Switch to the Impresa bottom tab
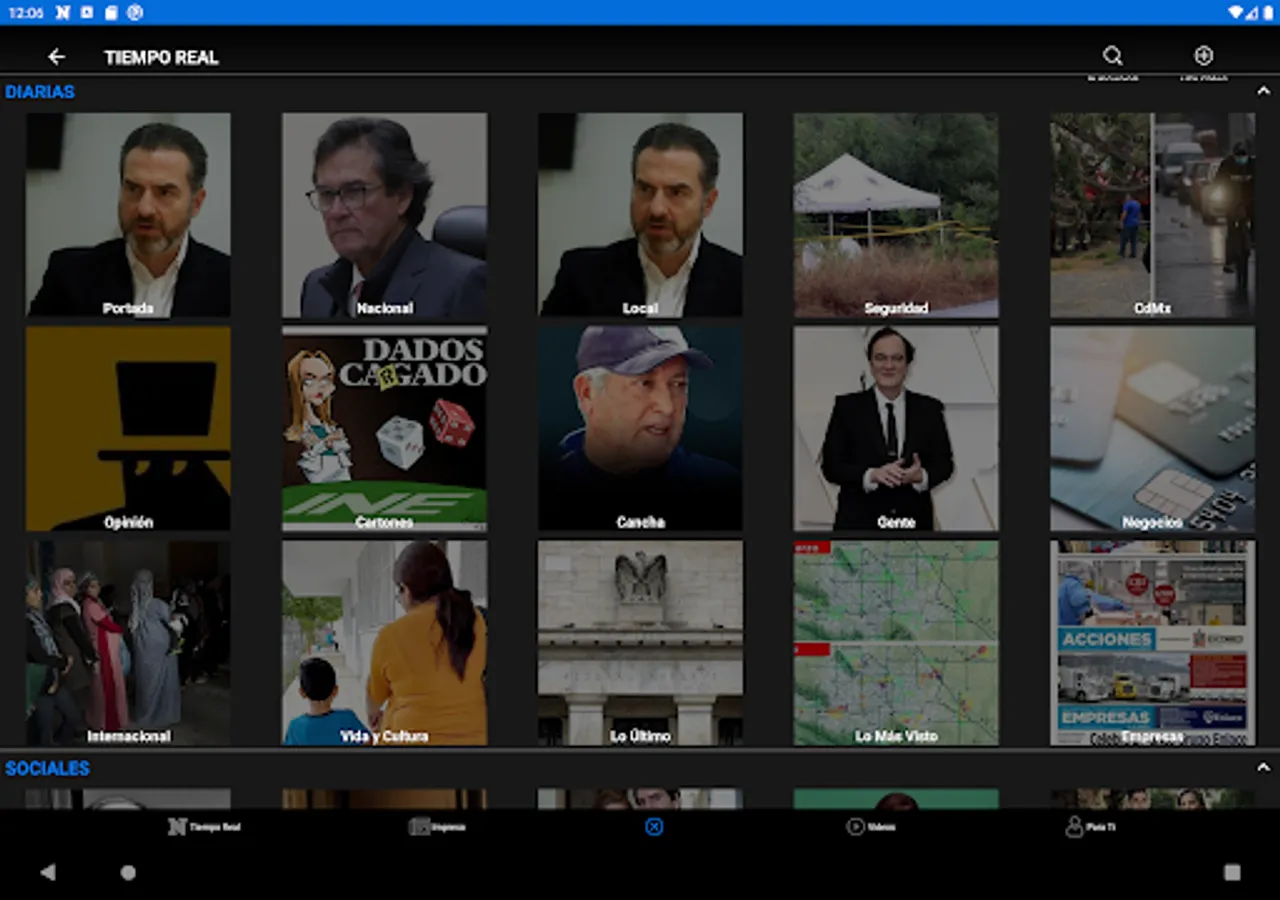Viewport: 1280px width, 900px height. (436, 827)
